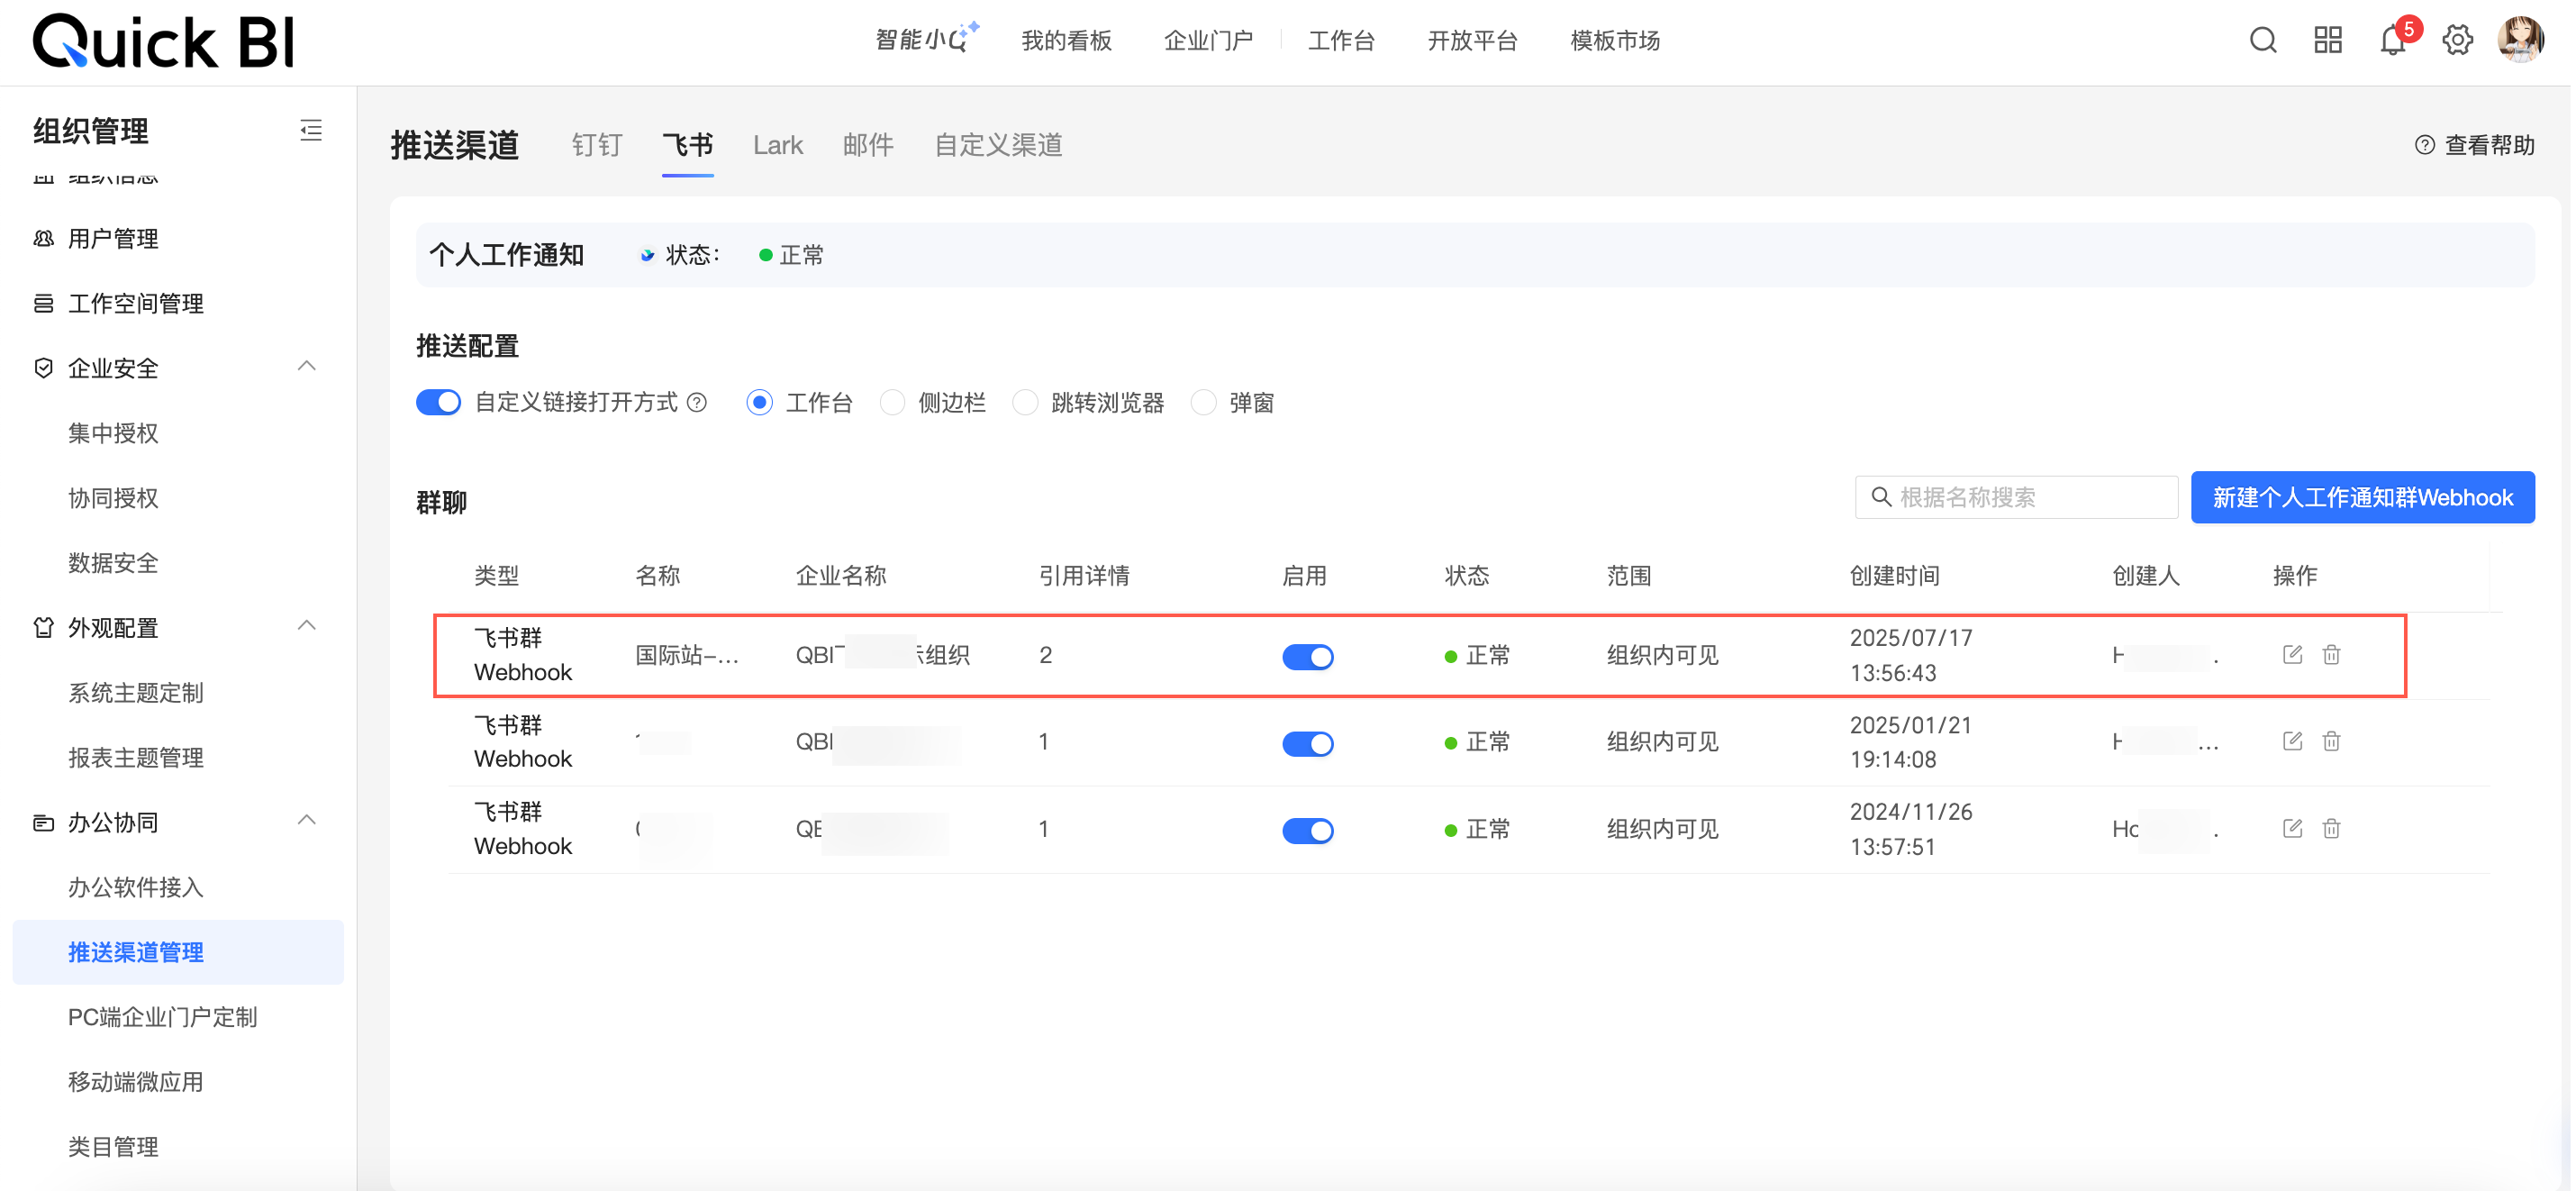Screen dimensions: 2576x1191
Task: Collapse the 企业安全 section chevron
Action: pyautogui.click(x=307, y=366)
